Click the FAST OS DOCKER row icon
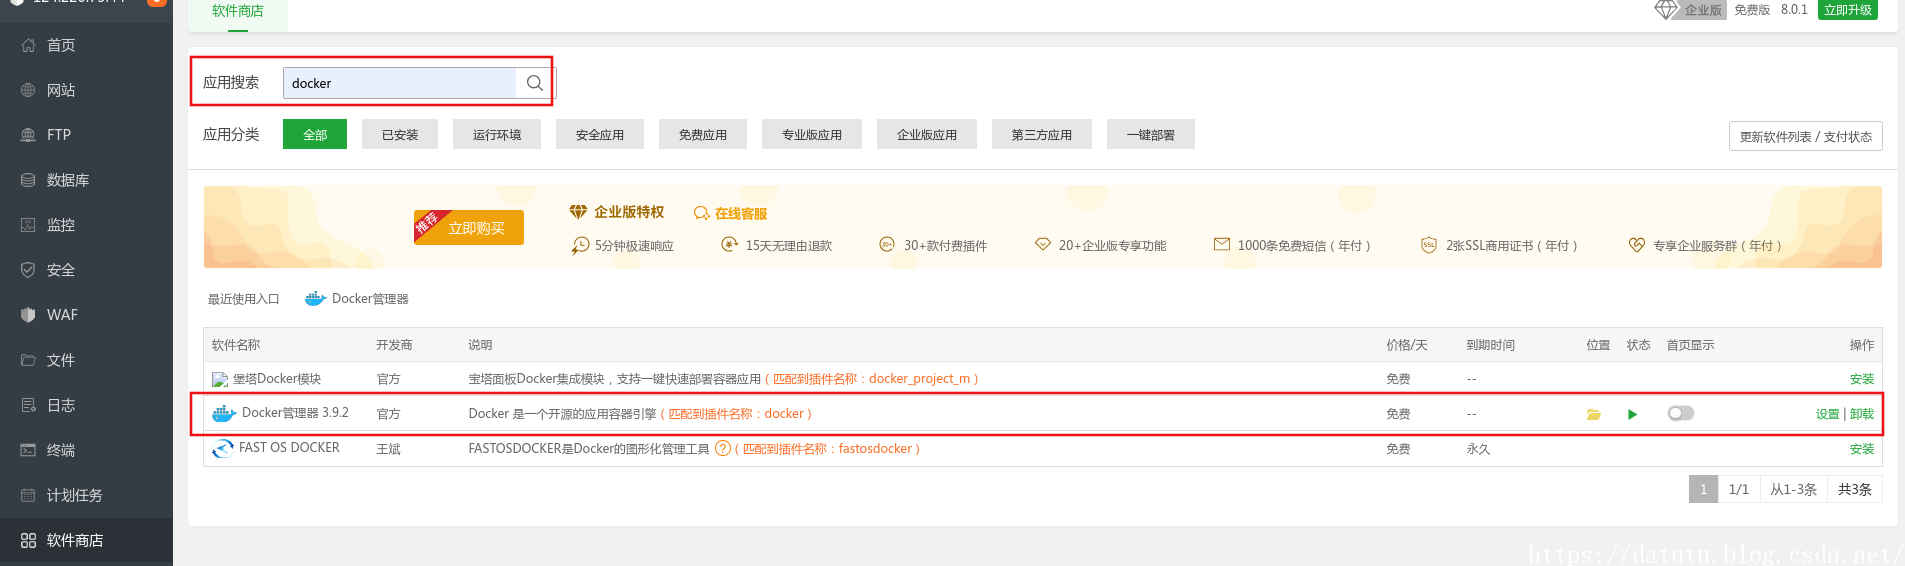This screenshot has width=1905, height=566. pyautogui.click(x=223, y=449)
